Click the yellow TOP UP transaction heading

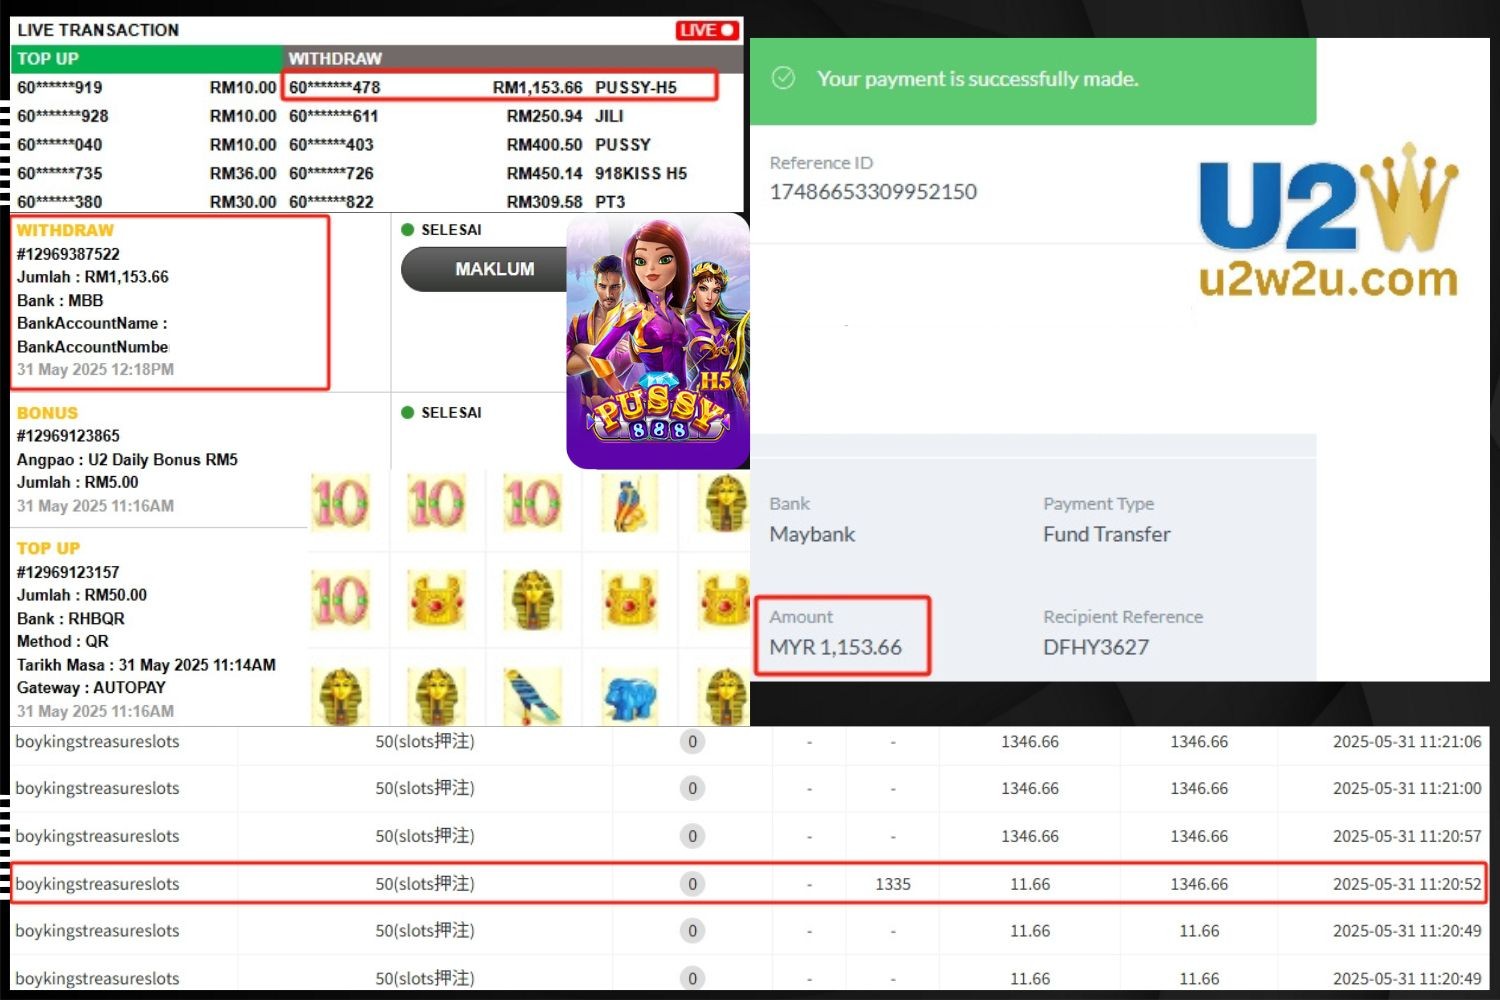pos(48,548)
